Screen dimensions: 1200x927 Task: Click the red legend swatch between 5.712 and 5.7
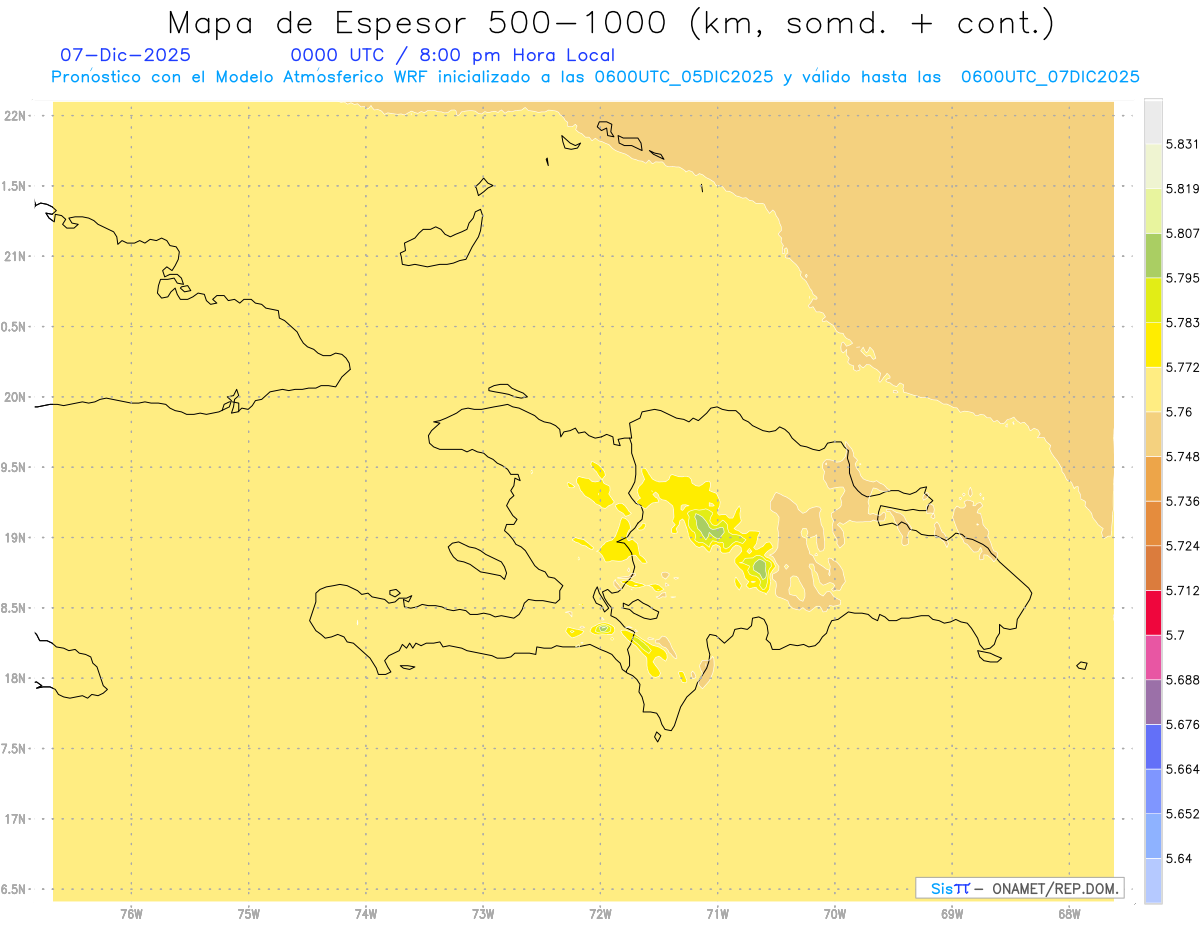(1153, 612)
